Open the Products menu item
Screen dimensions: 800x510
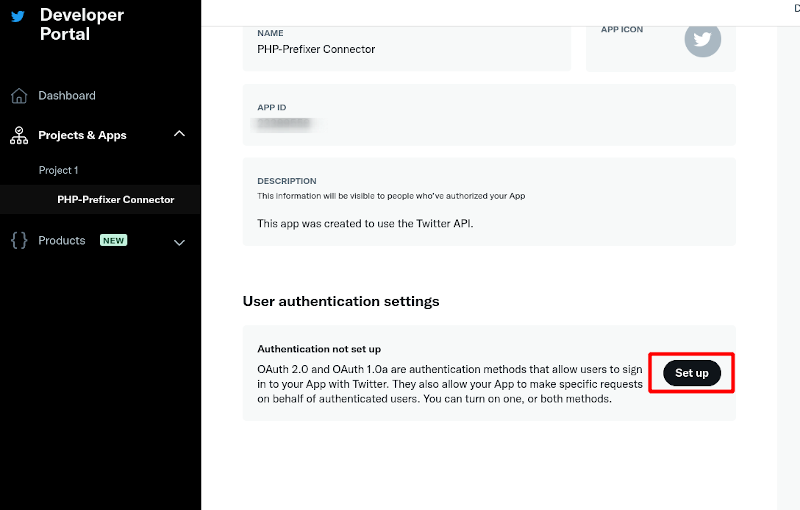tap(62, 240)
